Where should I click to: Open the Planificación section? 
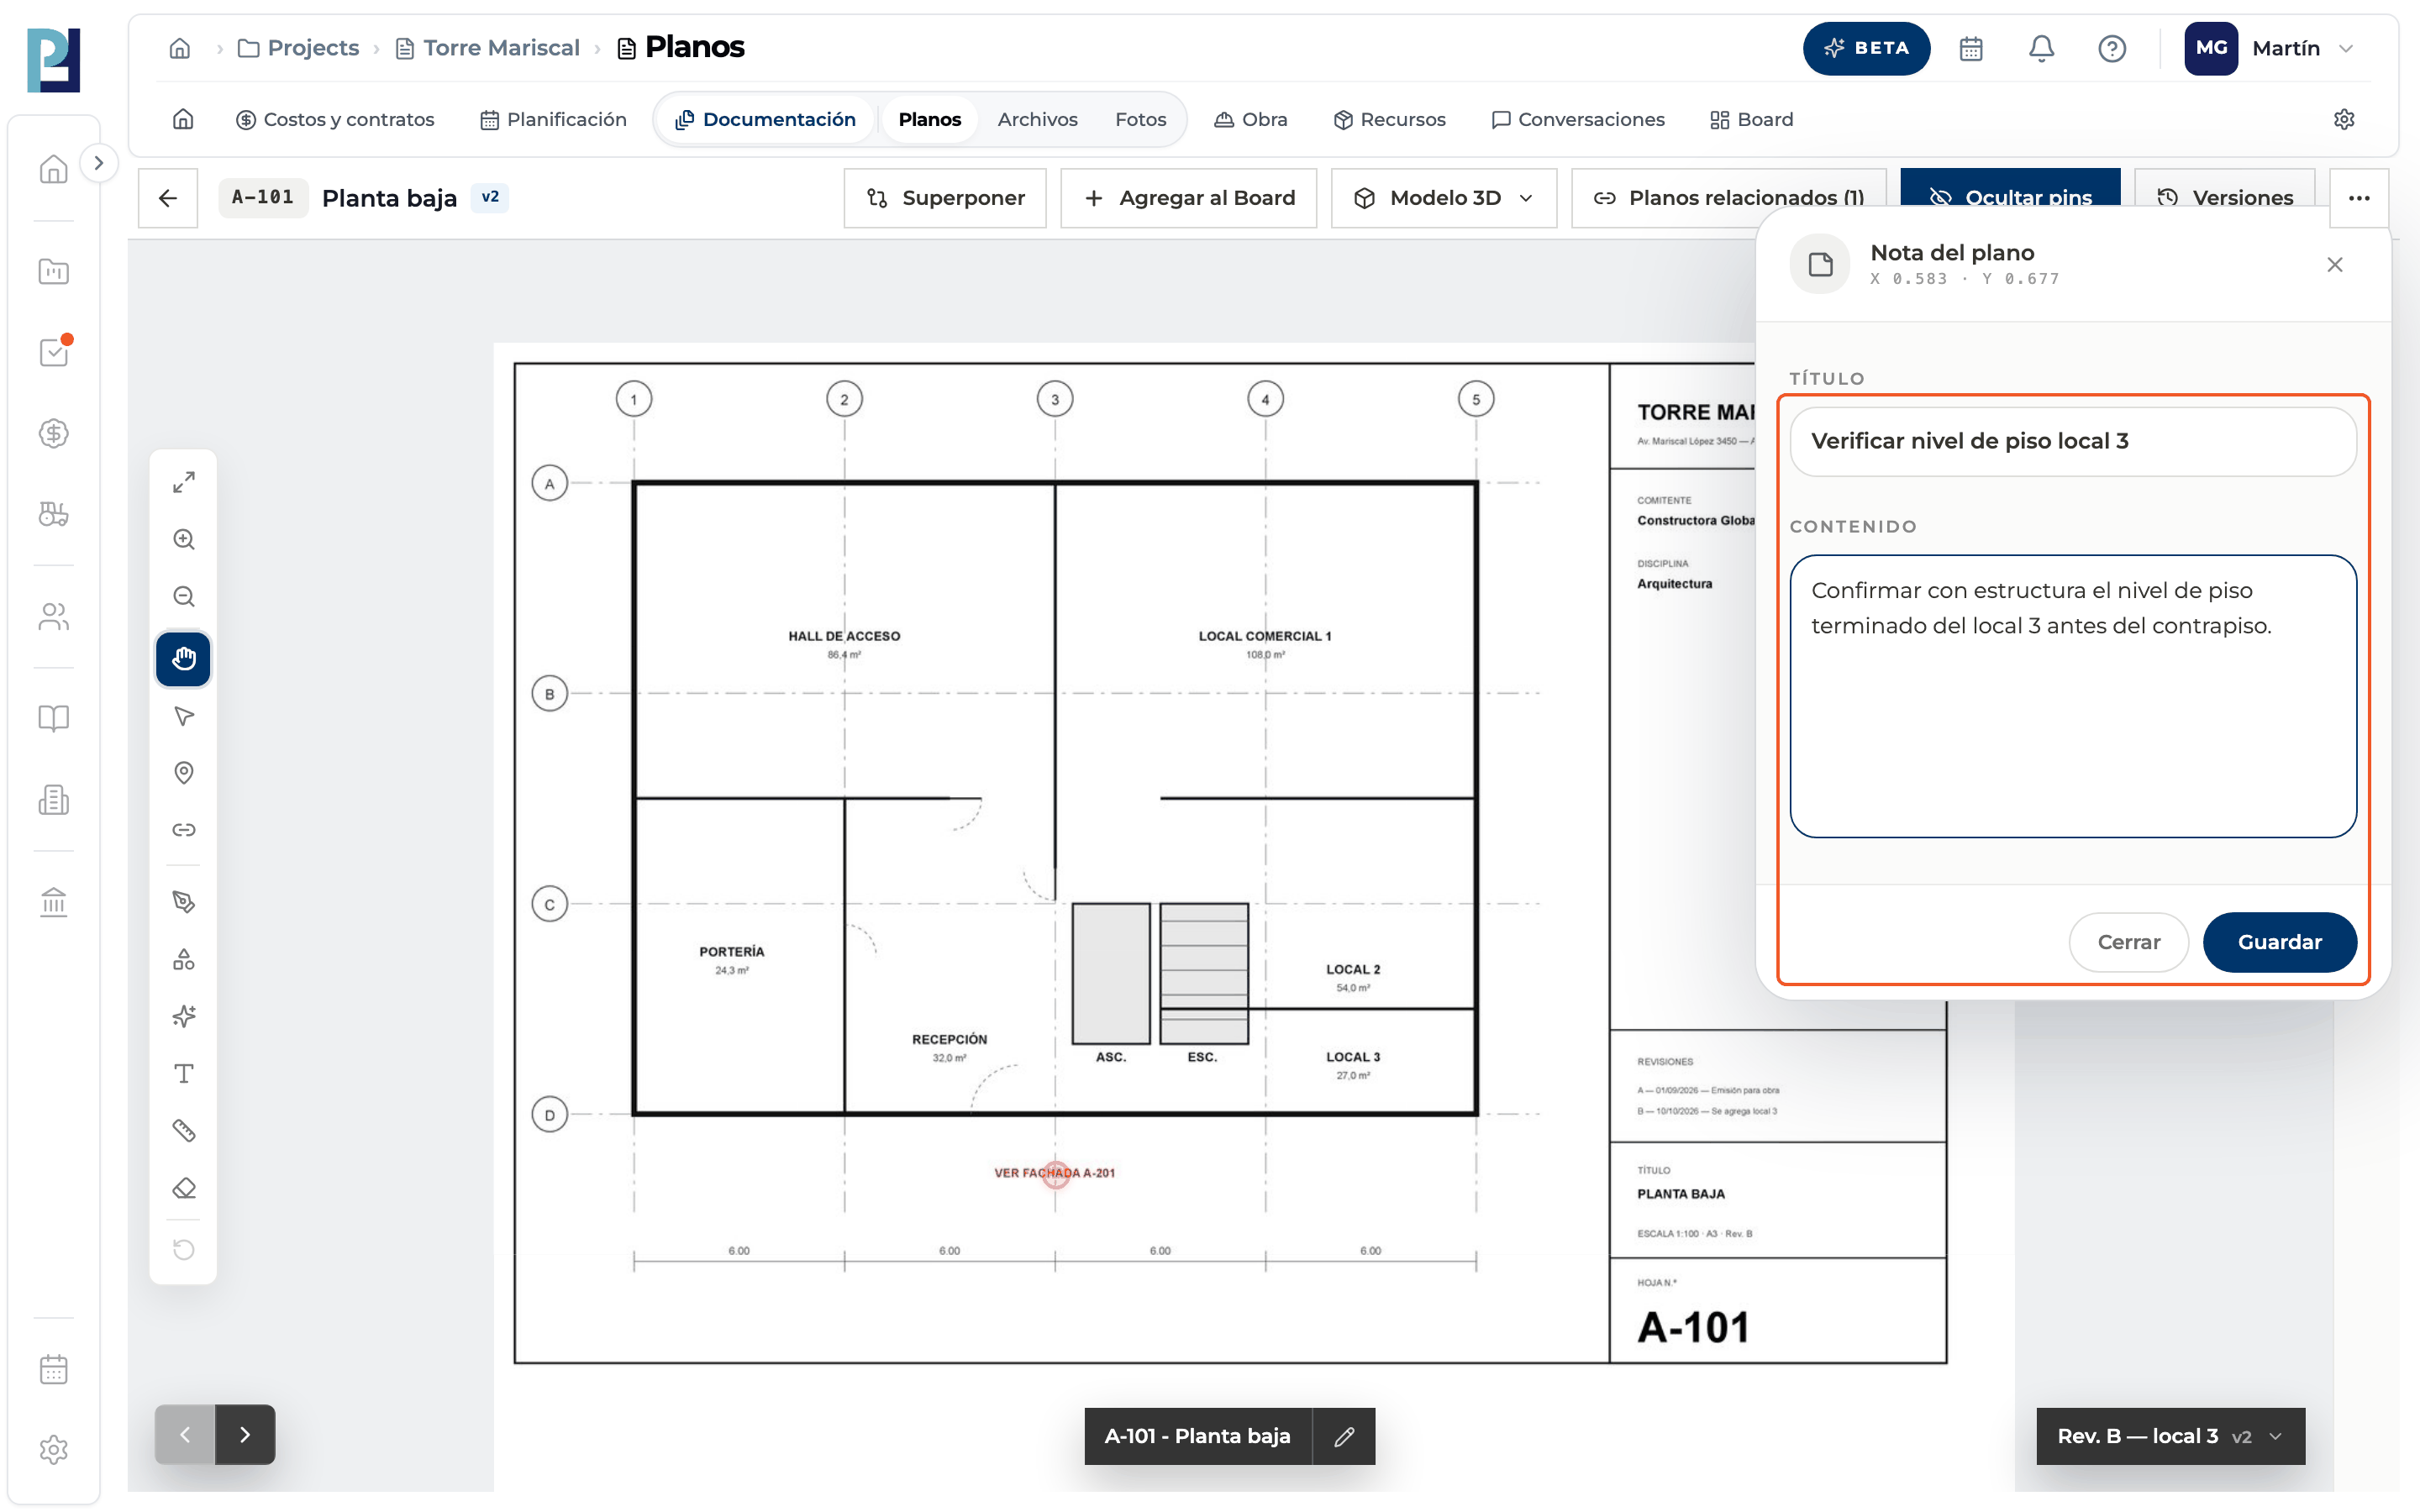[x=553, y=119]
